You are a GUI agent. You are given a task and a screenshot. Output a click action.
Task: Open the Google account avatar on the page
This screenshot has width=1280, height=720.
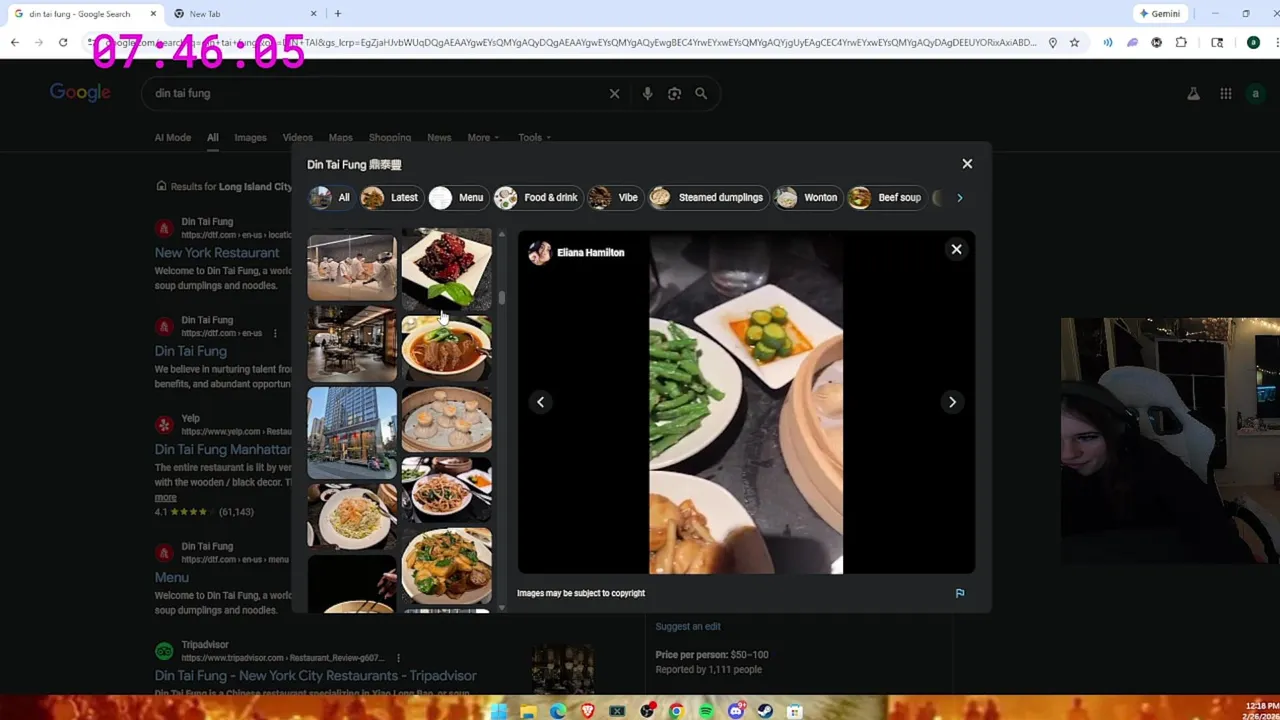(x=1255, y=94)
